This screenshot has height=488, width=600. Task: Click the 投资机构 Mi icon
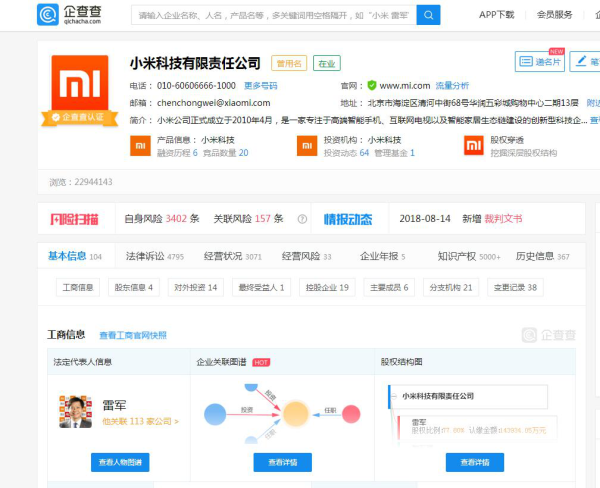coord(306,147)
